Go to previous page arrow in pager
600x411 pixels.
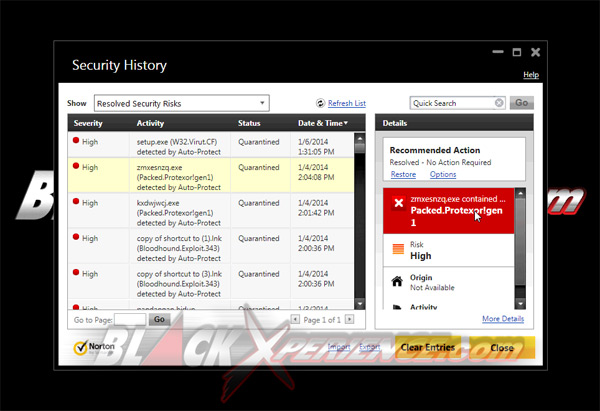coord(295,319)
